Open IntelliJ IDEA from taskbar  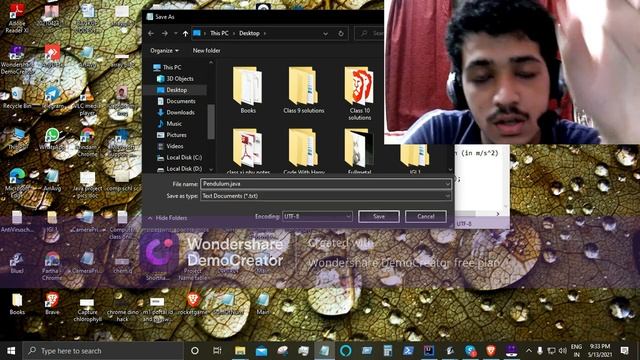[429, 351]
